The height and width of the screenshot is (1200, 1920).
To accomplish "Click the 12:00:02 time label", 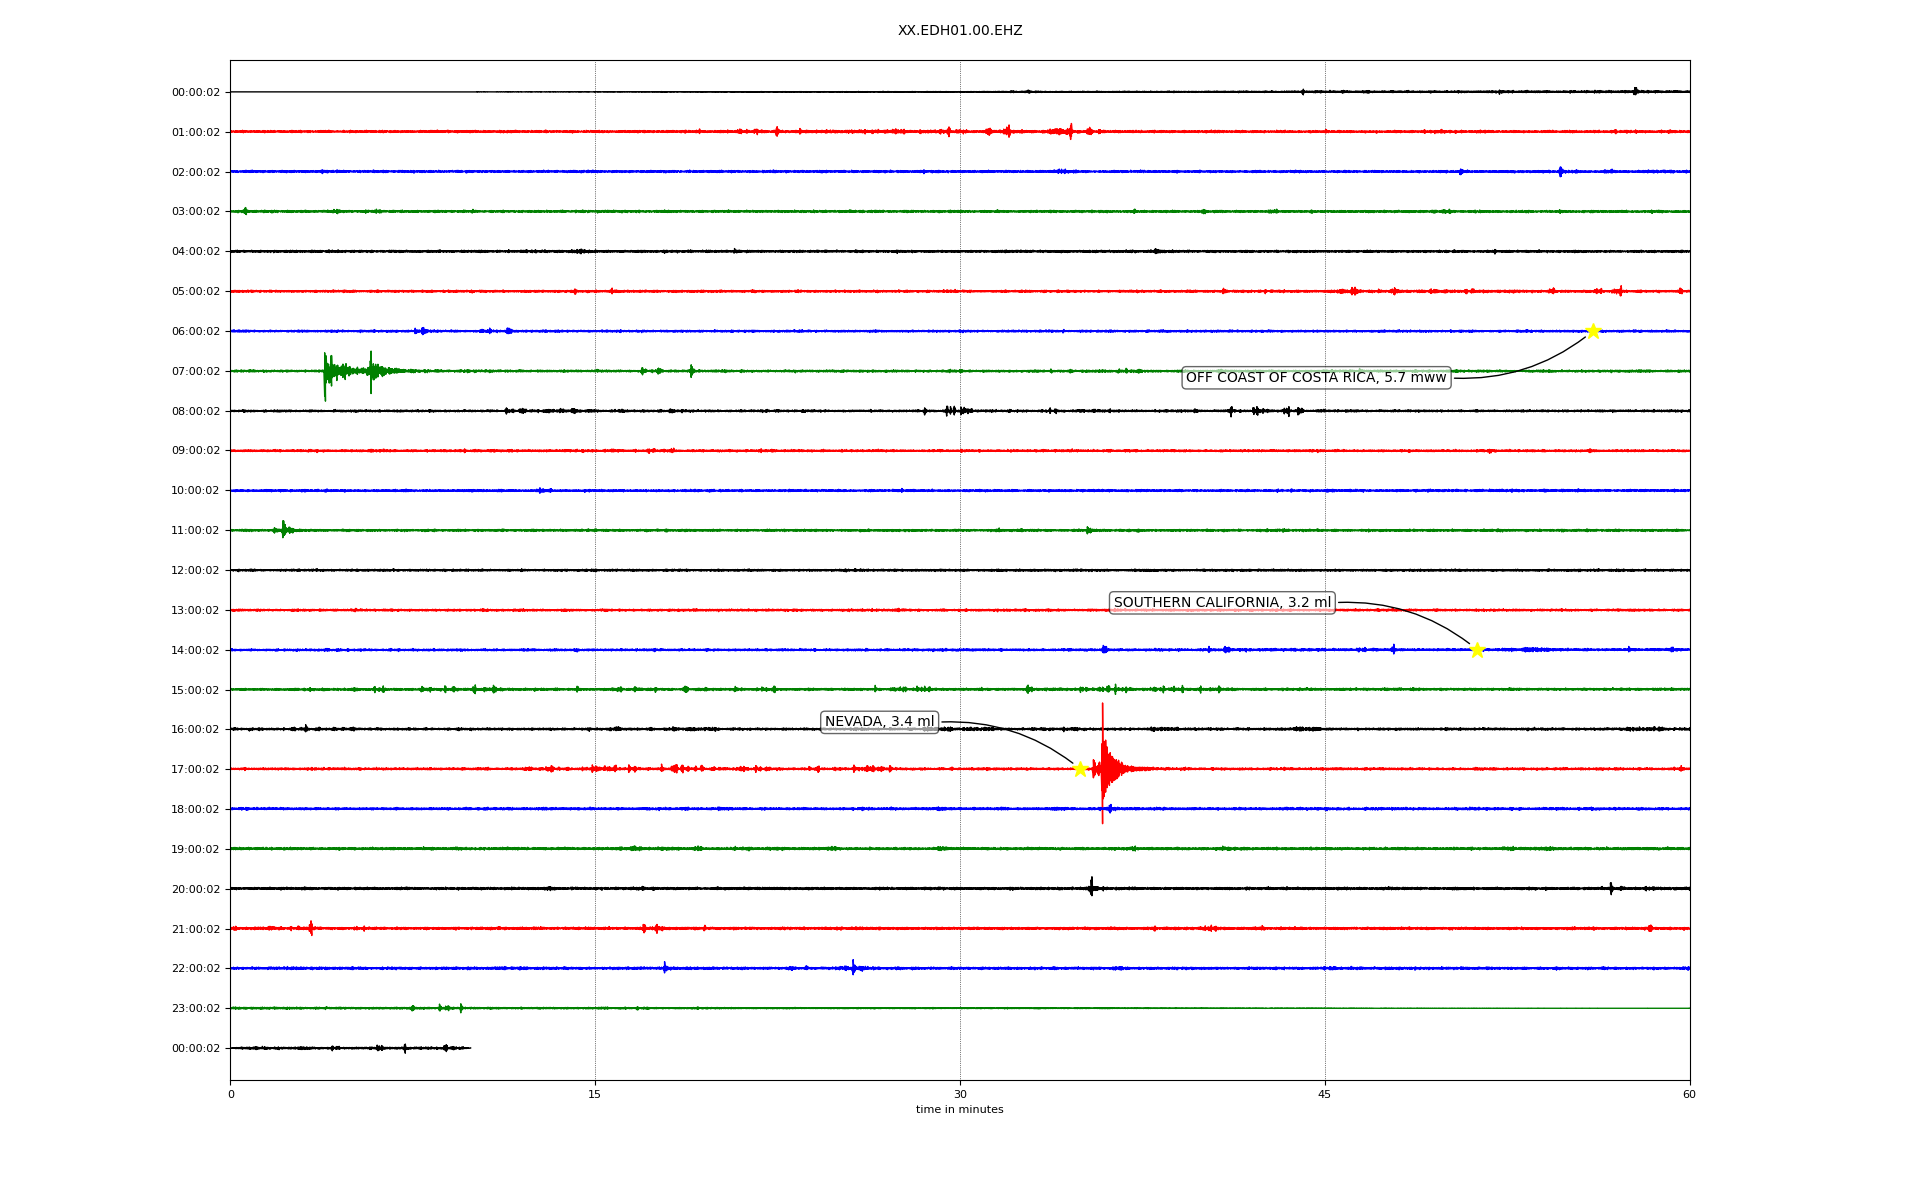I will (x=195, y=570).
